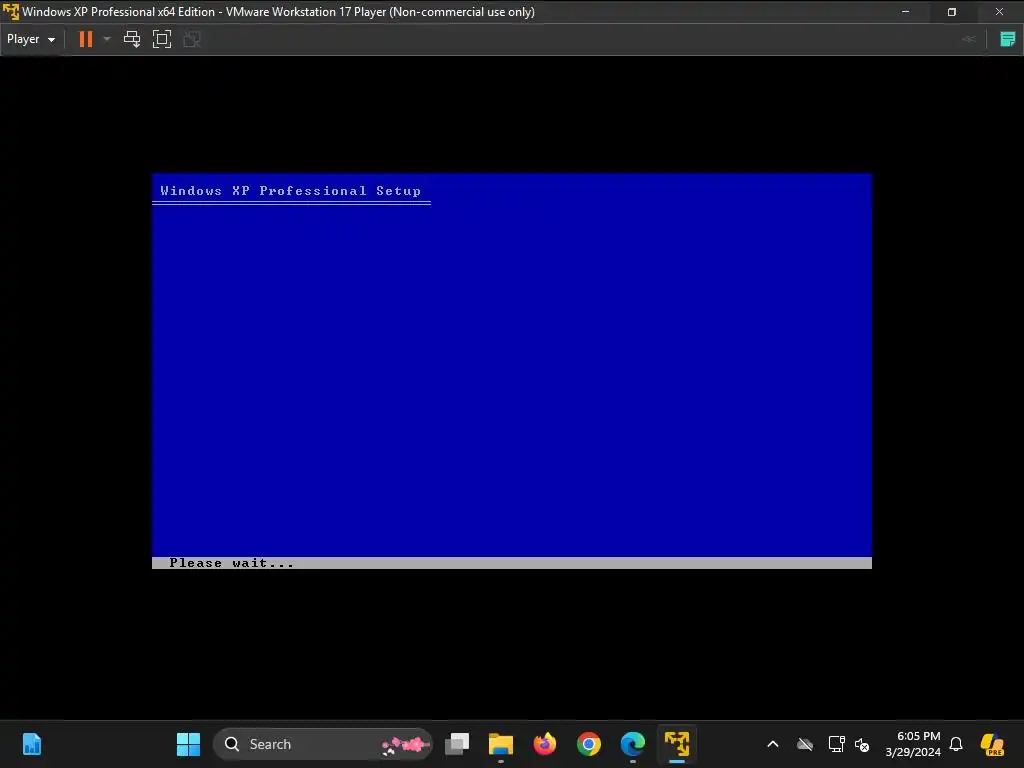The width and height of the screenshot is (1024, 768).
Task: Click the muted volume tray icon
Action: coord(862,744)
